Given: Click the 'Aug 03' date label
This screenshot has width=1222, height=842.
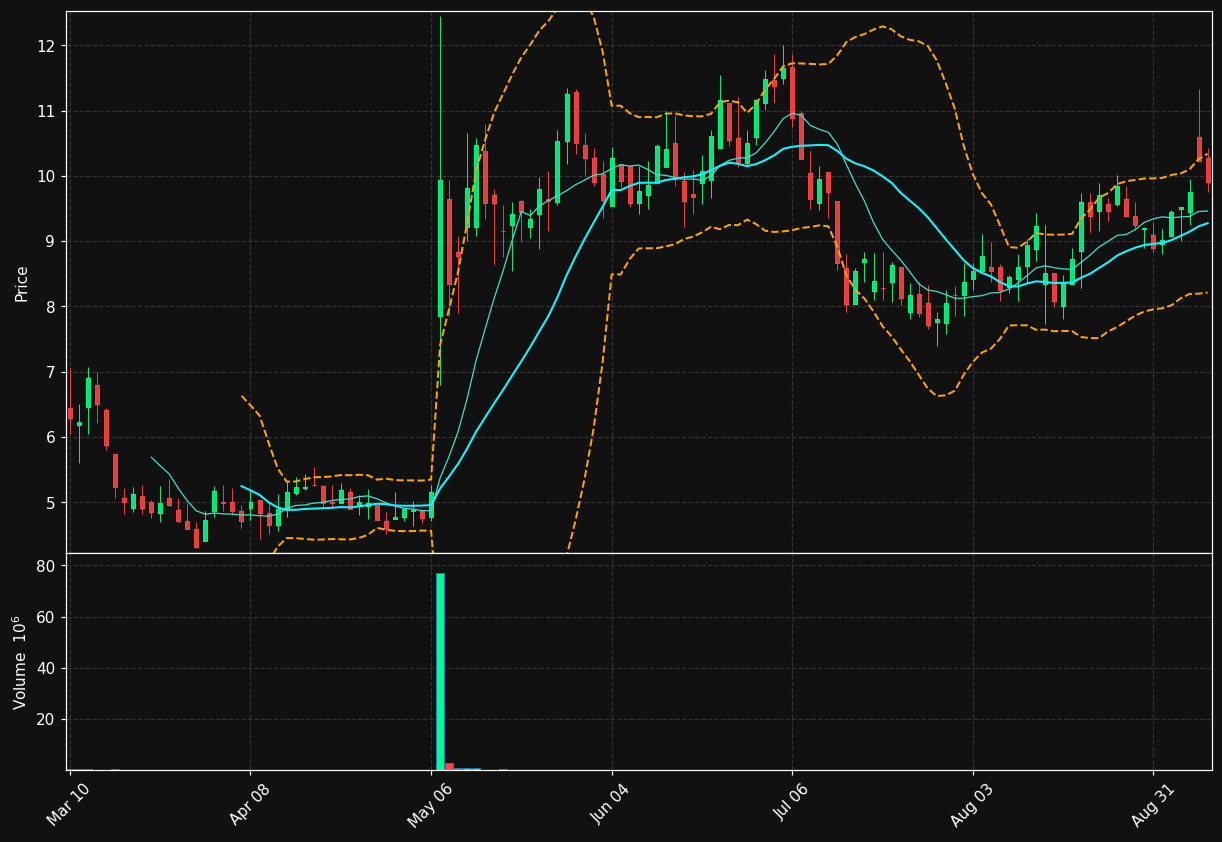Looking at the screenshot, I should point(971,805).
